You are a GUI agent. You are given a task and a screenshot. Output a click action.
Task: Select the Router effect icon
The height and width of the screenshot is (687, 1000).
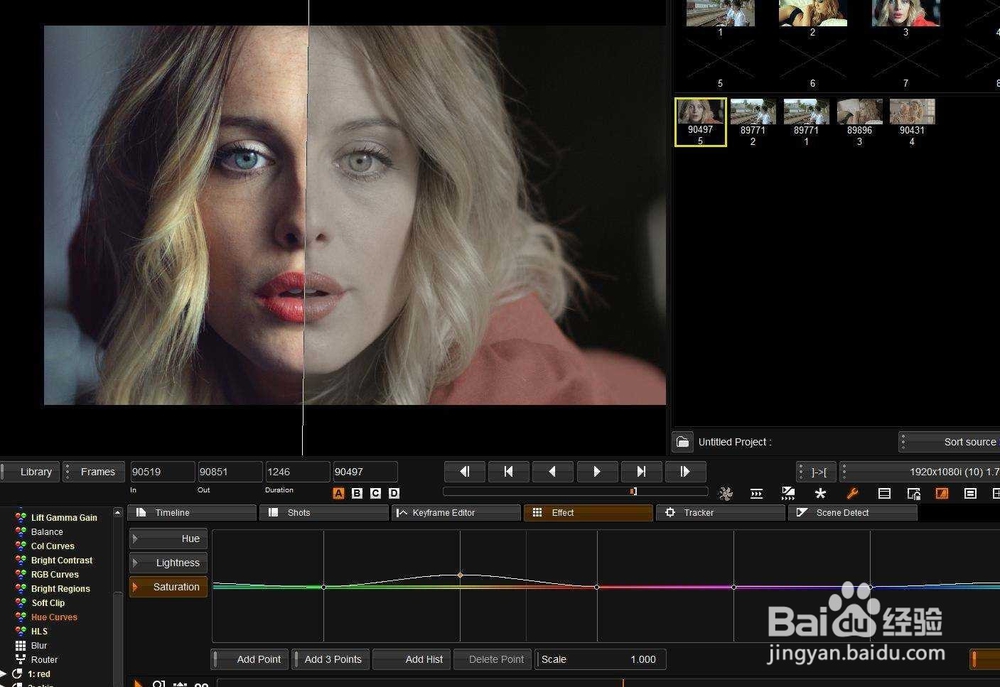pos(21,660)
